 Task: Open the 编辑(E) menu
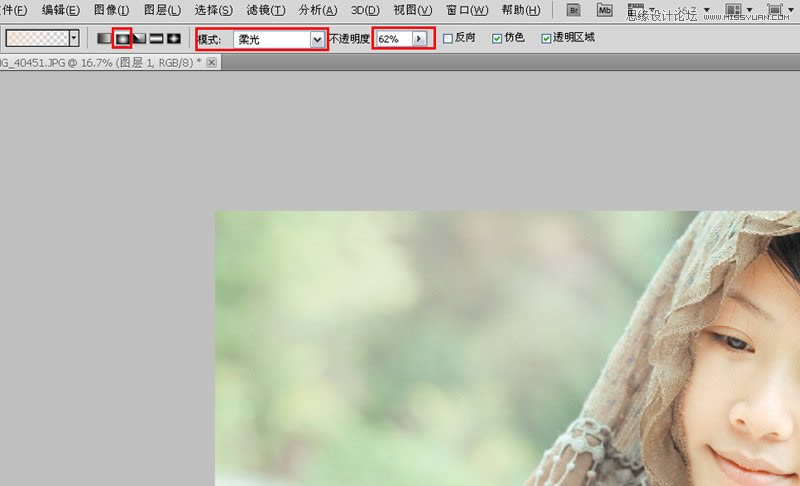(61, 10)
